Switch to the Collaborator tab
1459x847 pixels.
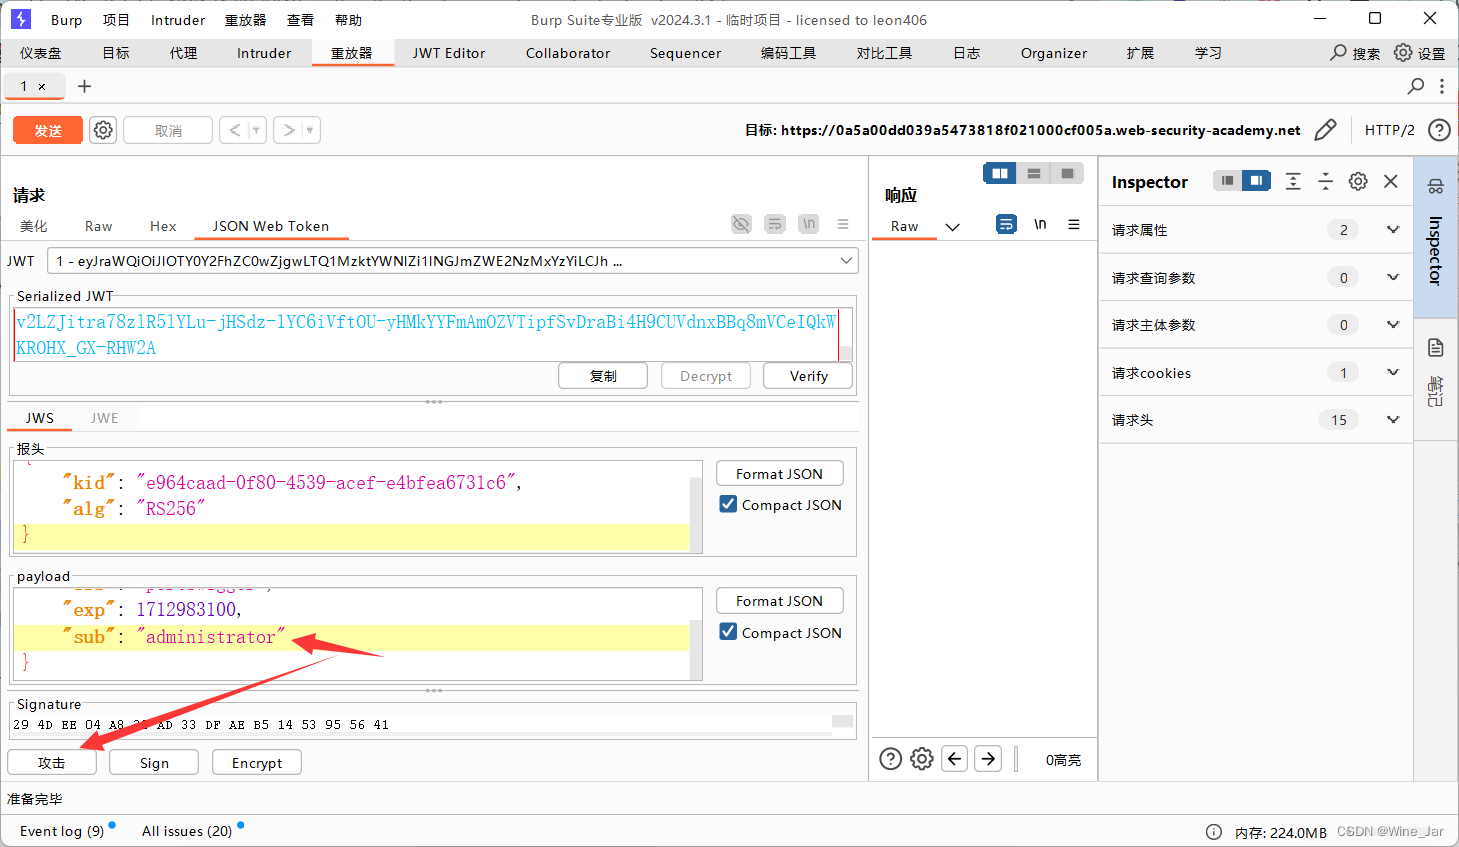[568, 53]
